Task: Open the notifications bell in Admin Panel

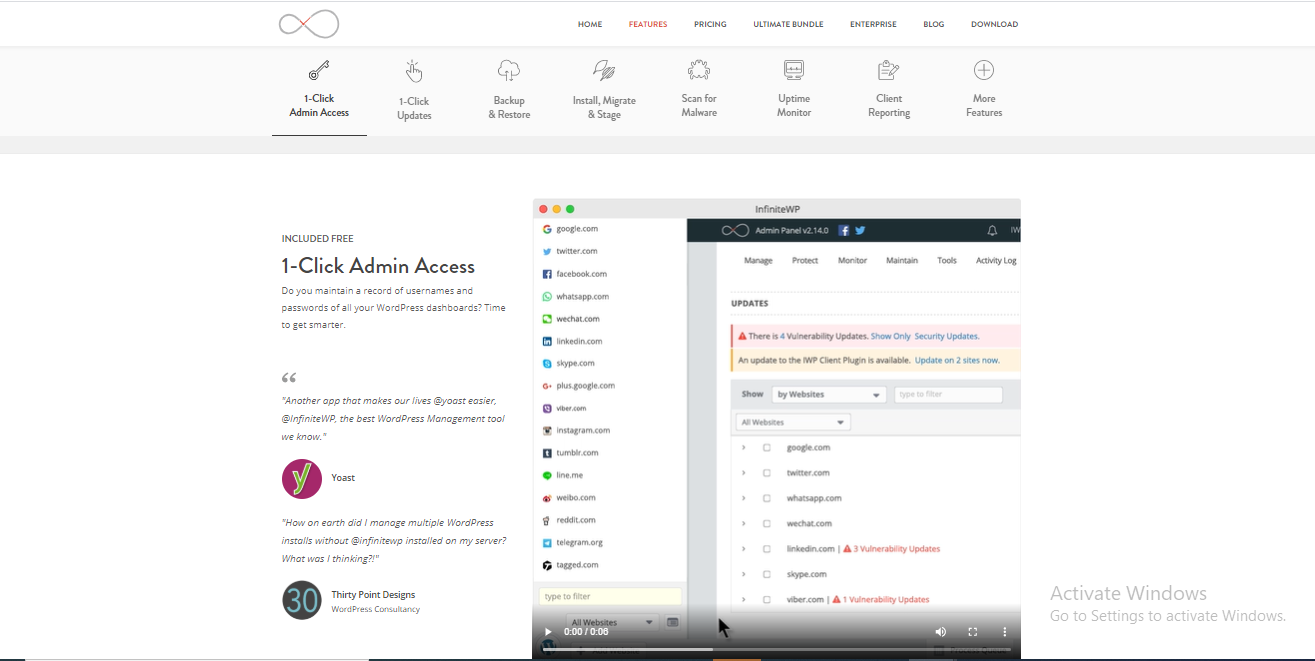Action: pyautogui.click(x=992, y=230)
